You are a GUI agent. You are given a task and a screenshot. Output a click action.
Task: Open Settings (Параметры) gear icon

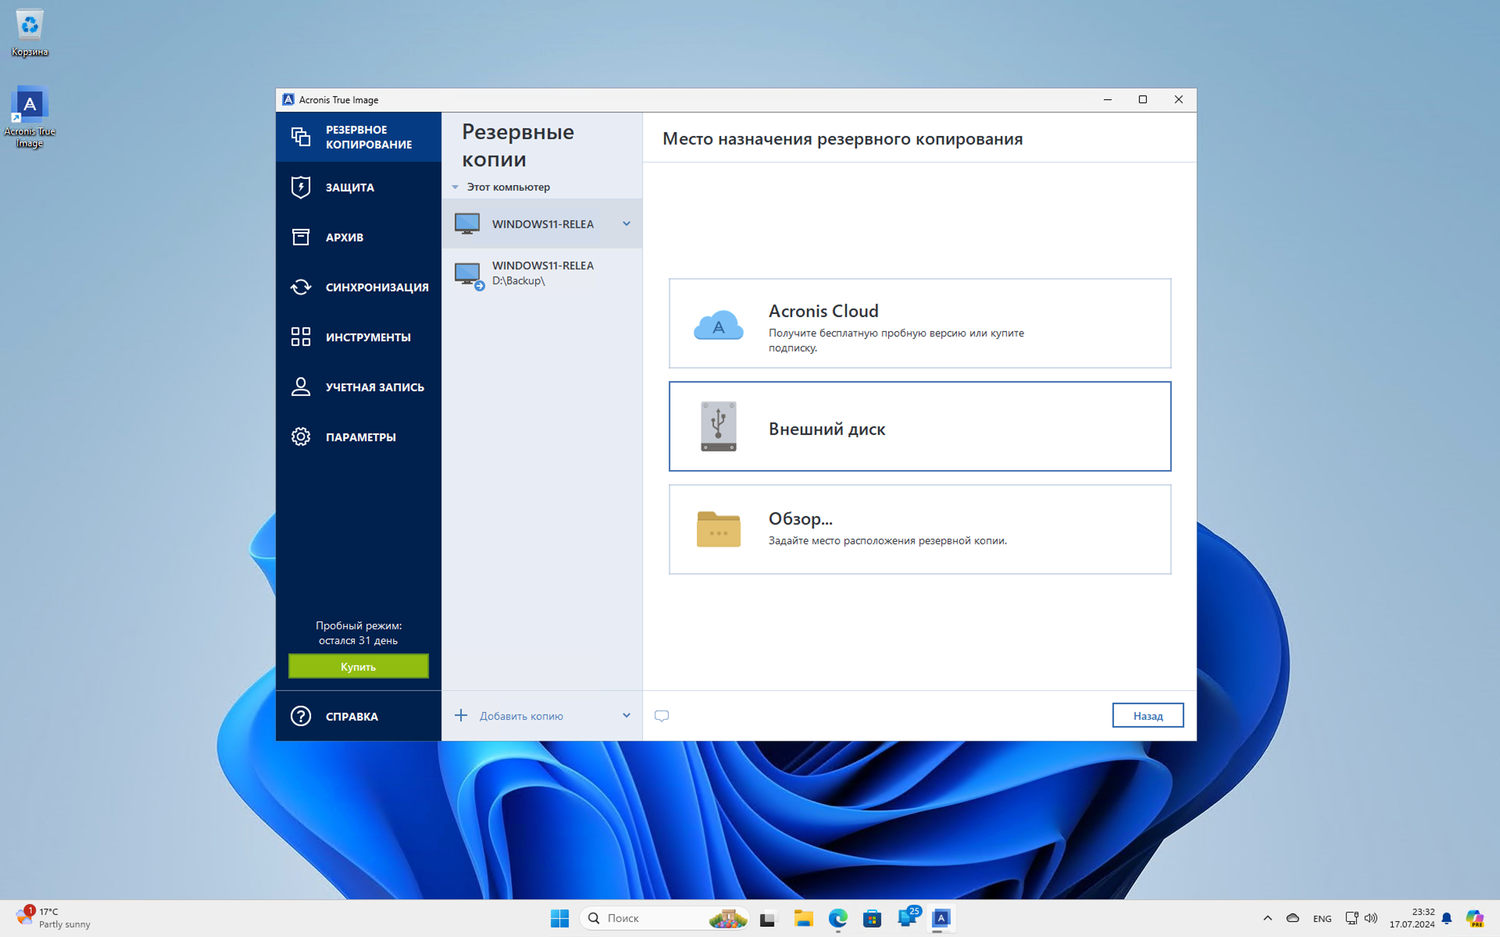click(x=301, y=437)
